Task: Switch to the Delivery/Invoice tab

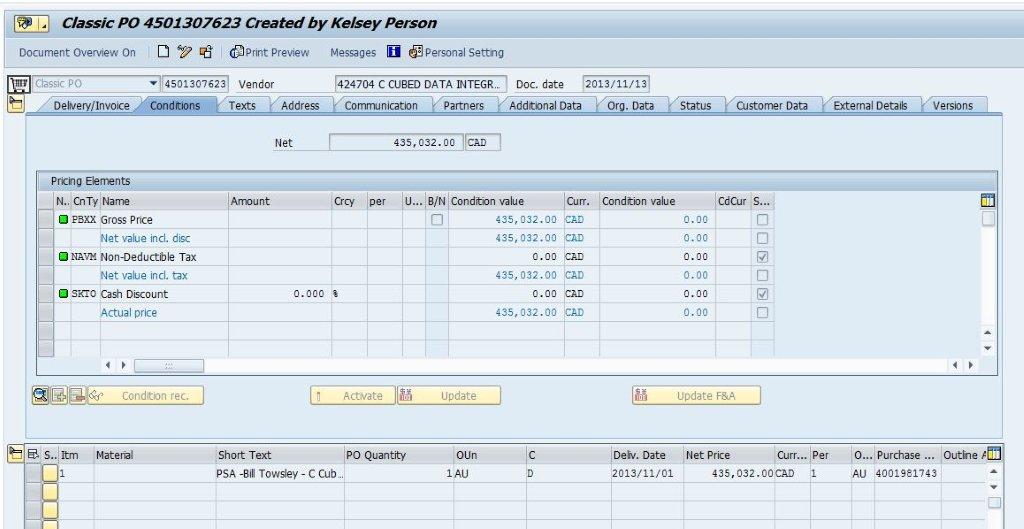Action: (x=90, y=105)
